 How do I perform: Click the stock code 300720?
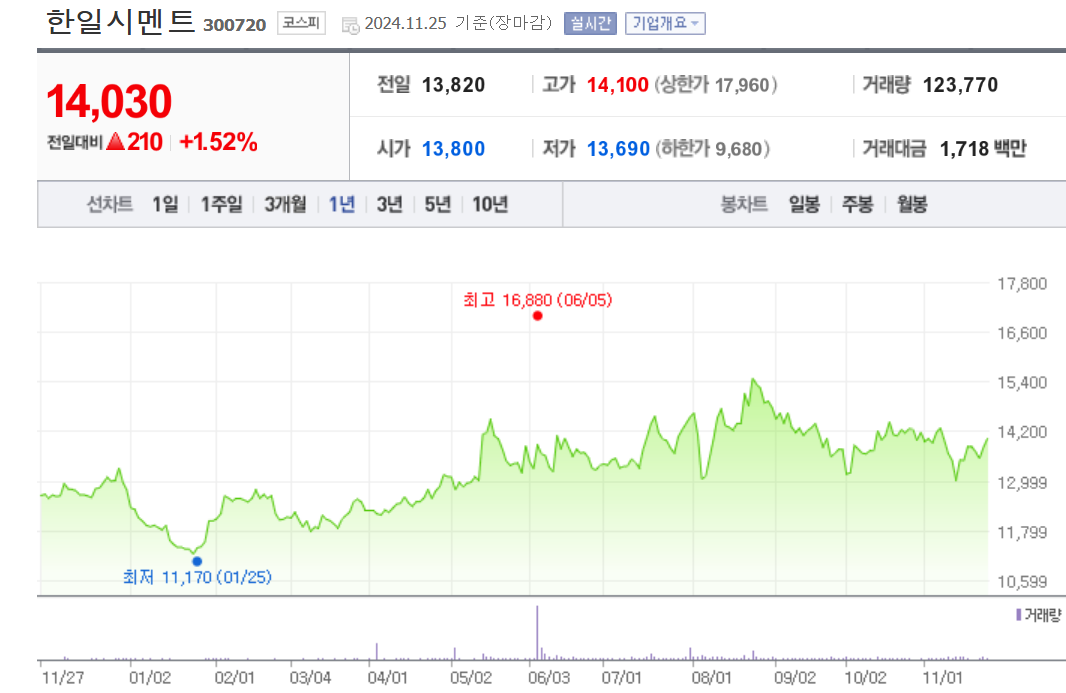point(235,25)
